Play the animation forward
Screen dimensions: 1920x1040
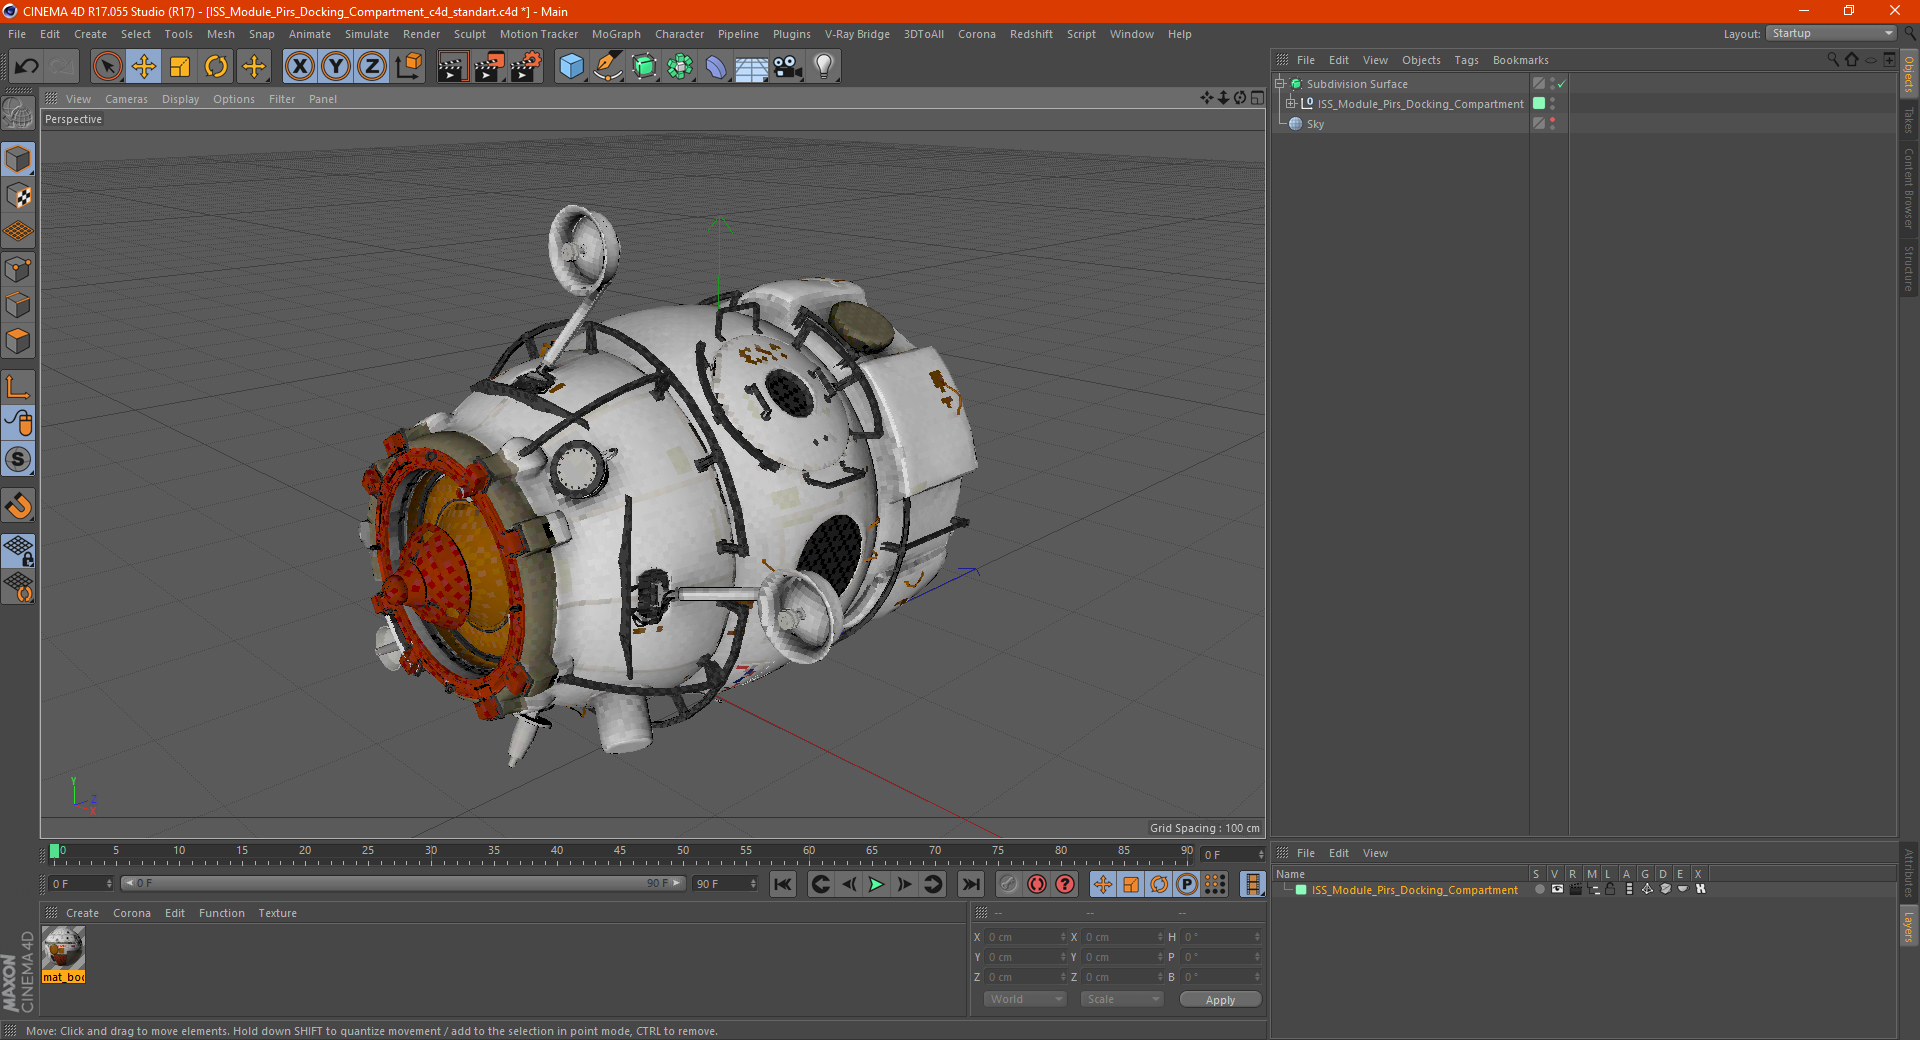876,884
